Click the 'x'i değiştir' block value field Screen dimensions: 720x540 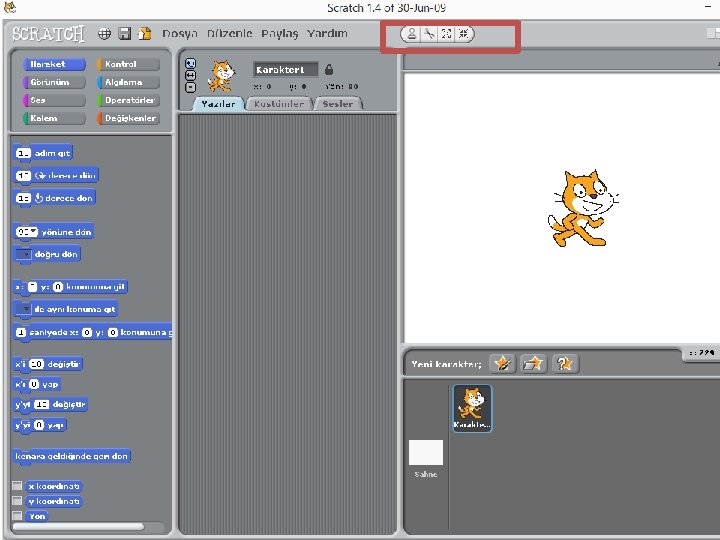pos(36,364)
